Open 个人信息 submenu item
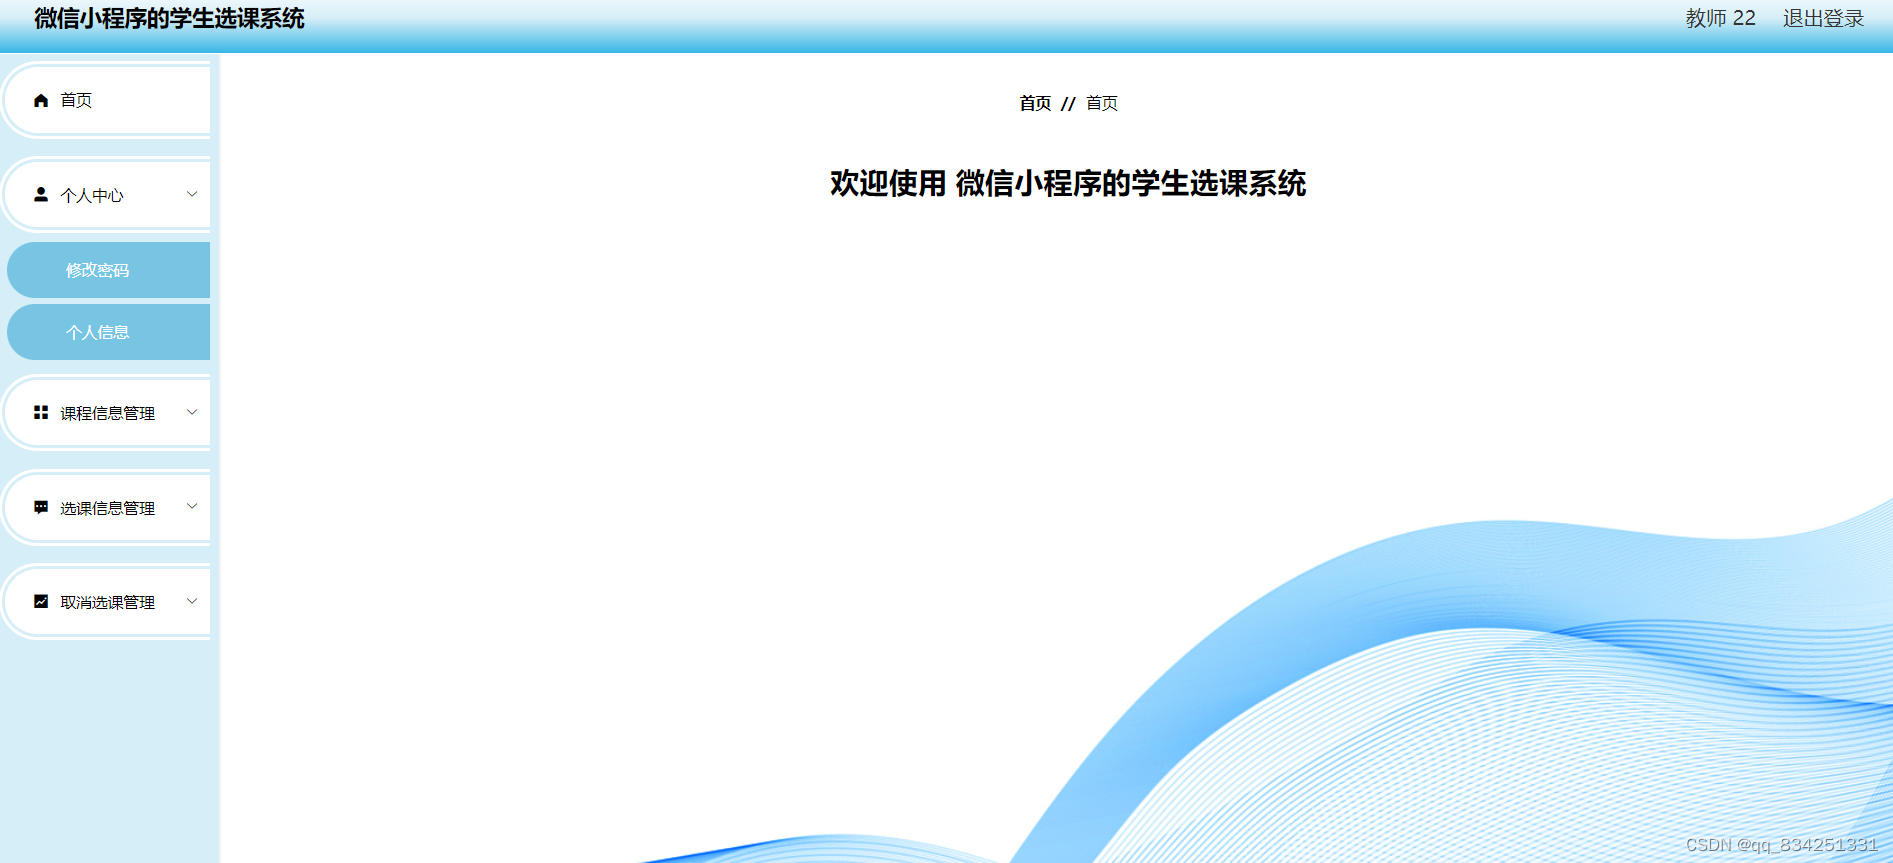This screenshot has height=863, width=1893. click(108, 332)
